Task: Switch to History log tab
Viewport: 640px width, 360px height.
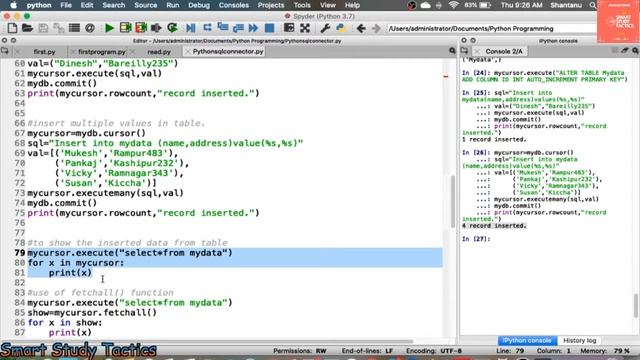Action: pos(580,340)
